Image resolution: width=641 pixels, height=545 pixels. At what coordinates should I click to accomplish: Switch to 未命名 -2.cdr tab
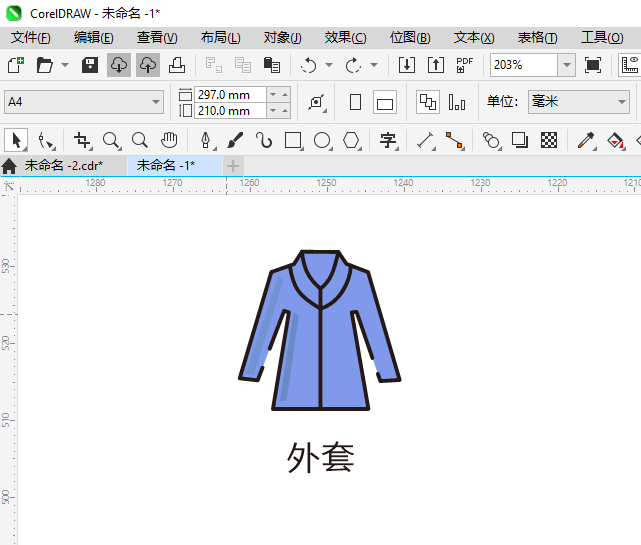coord(64,166)
